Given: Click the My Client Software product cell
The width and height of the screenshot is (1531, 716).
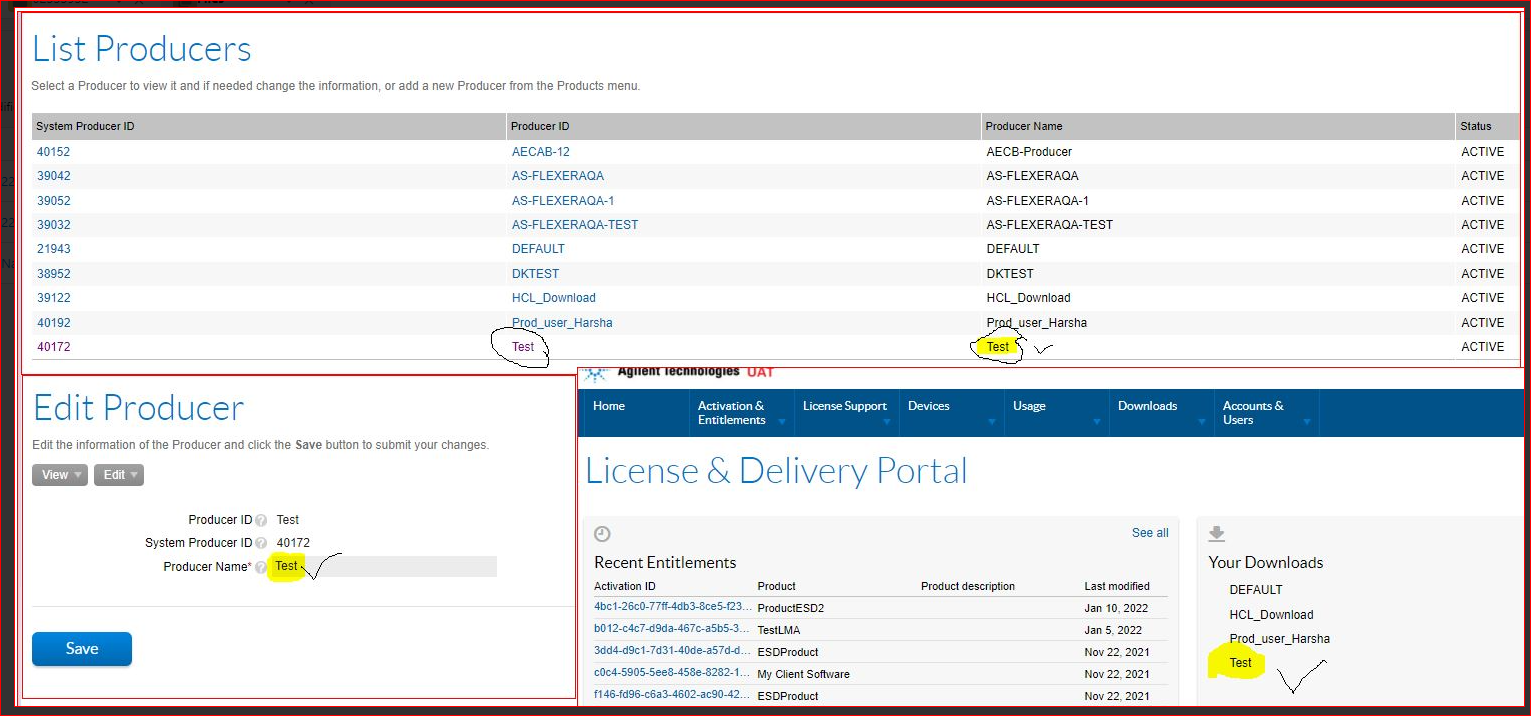Looking at the screenshot, I should coord(804,674).
